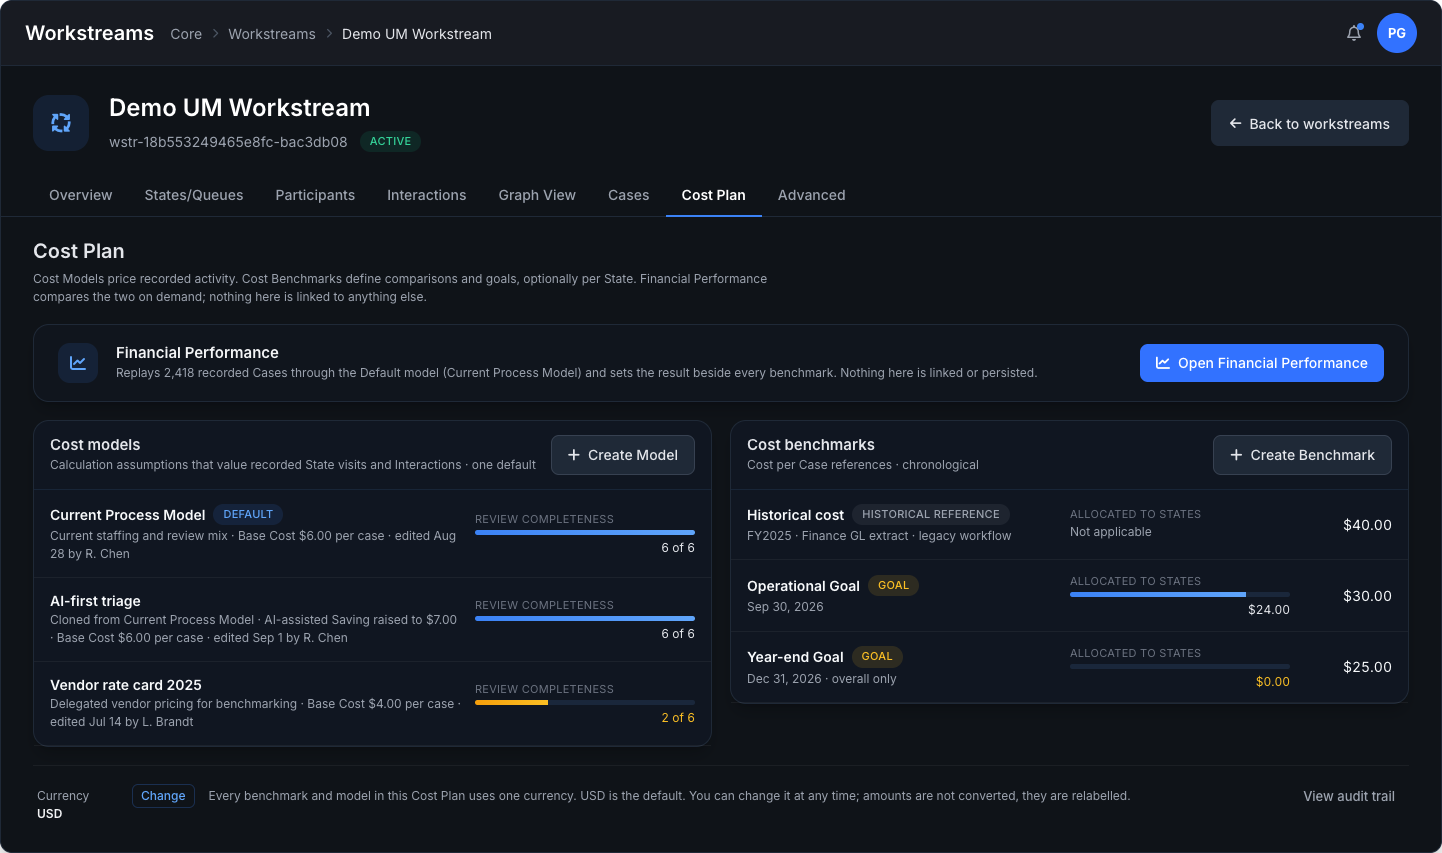Click Dec 31, 2026 · overall only text
This screenshot has height=853, width=1442.
coord(822,678)
